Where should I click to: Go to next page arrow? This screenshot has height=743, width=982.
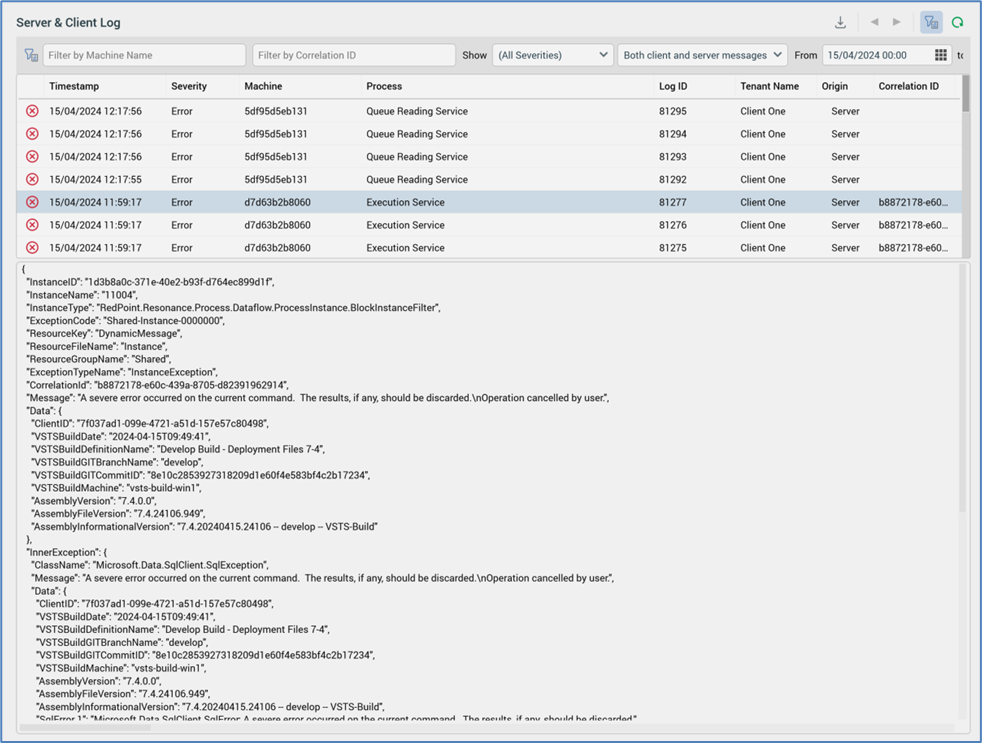(x=897, y=23)
